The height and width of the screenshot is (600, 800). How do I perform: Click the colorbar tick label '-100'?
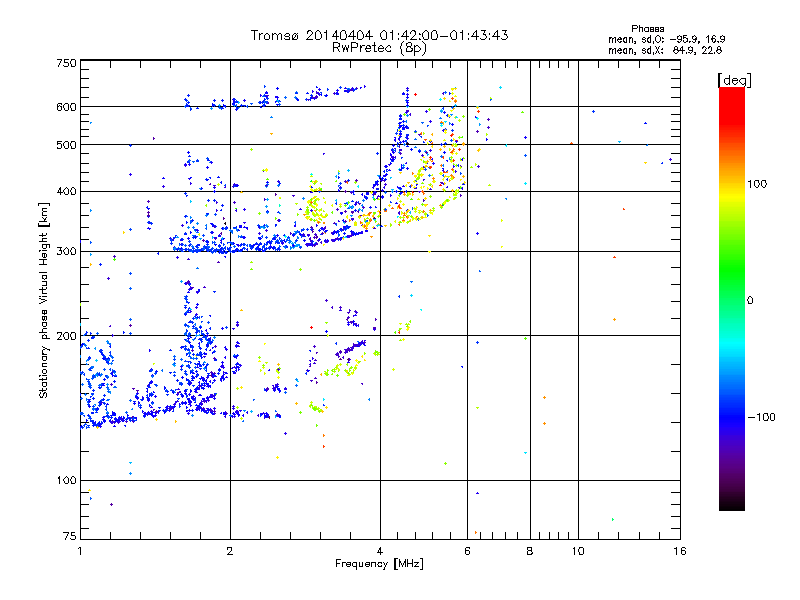click(x=761, y=417)
